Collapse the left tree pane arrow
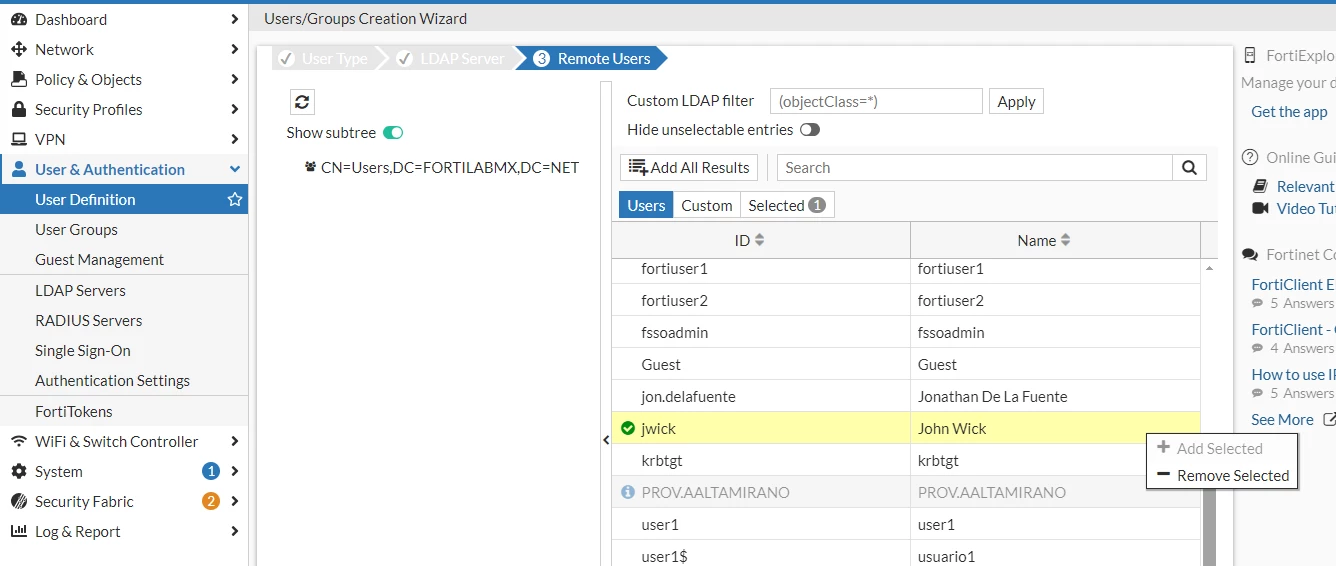1336x566 pixels. (x=605, y=440)
